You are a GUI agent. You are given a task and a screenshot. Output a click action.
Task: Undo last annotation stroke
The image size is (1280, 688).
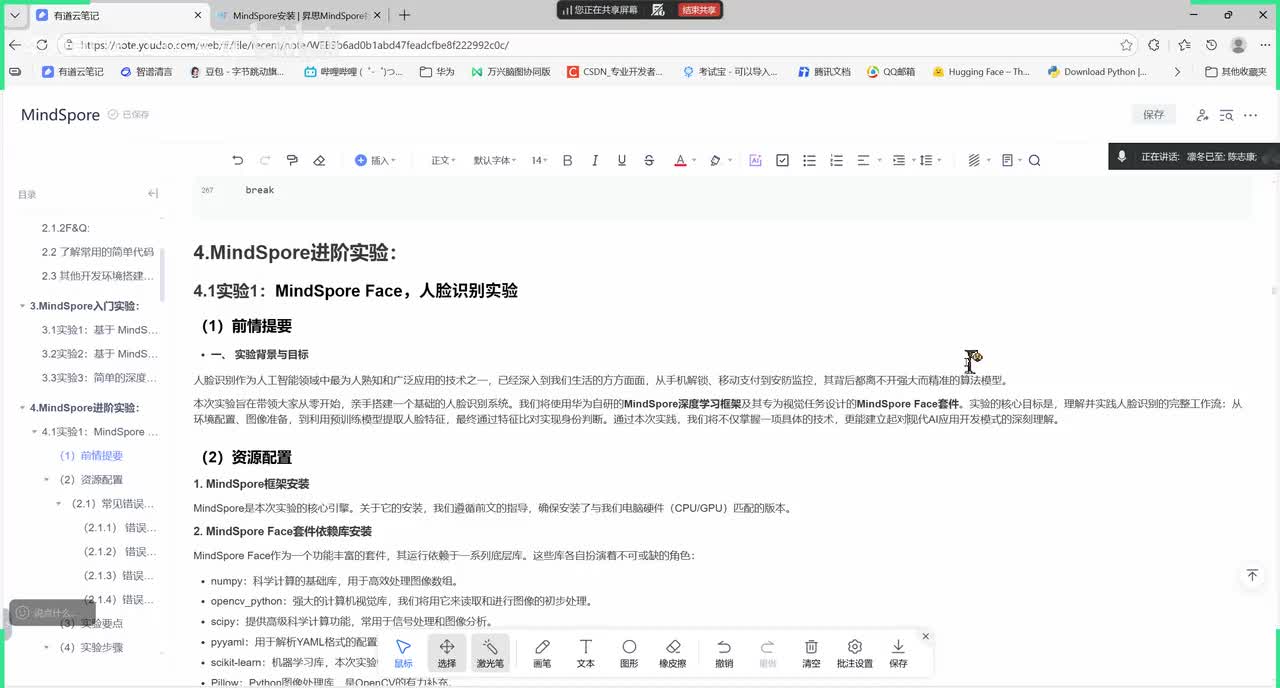(724, 653)
